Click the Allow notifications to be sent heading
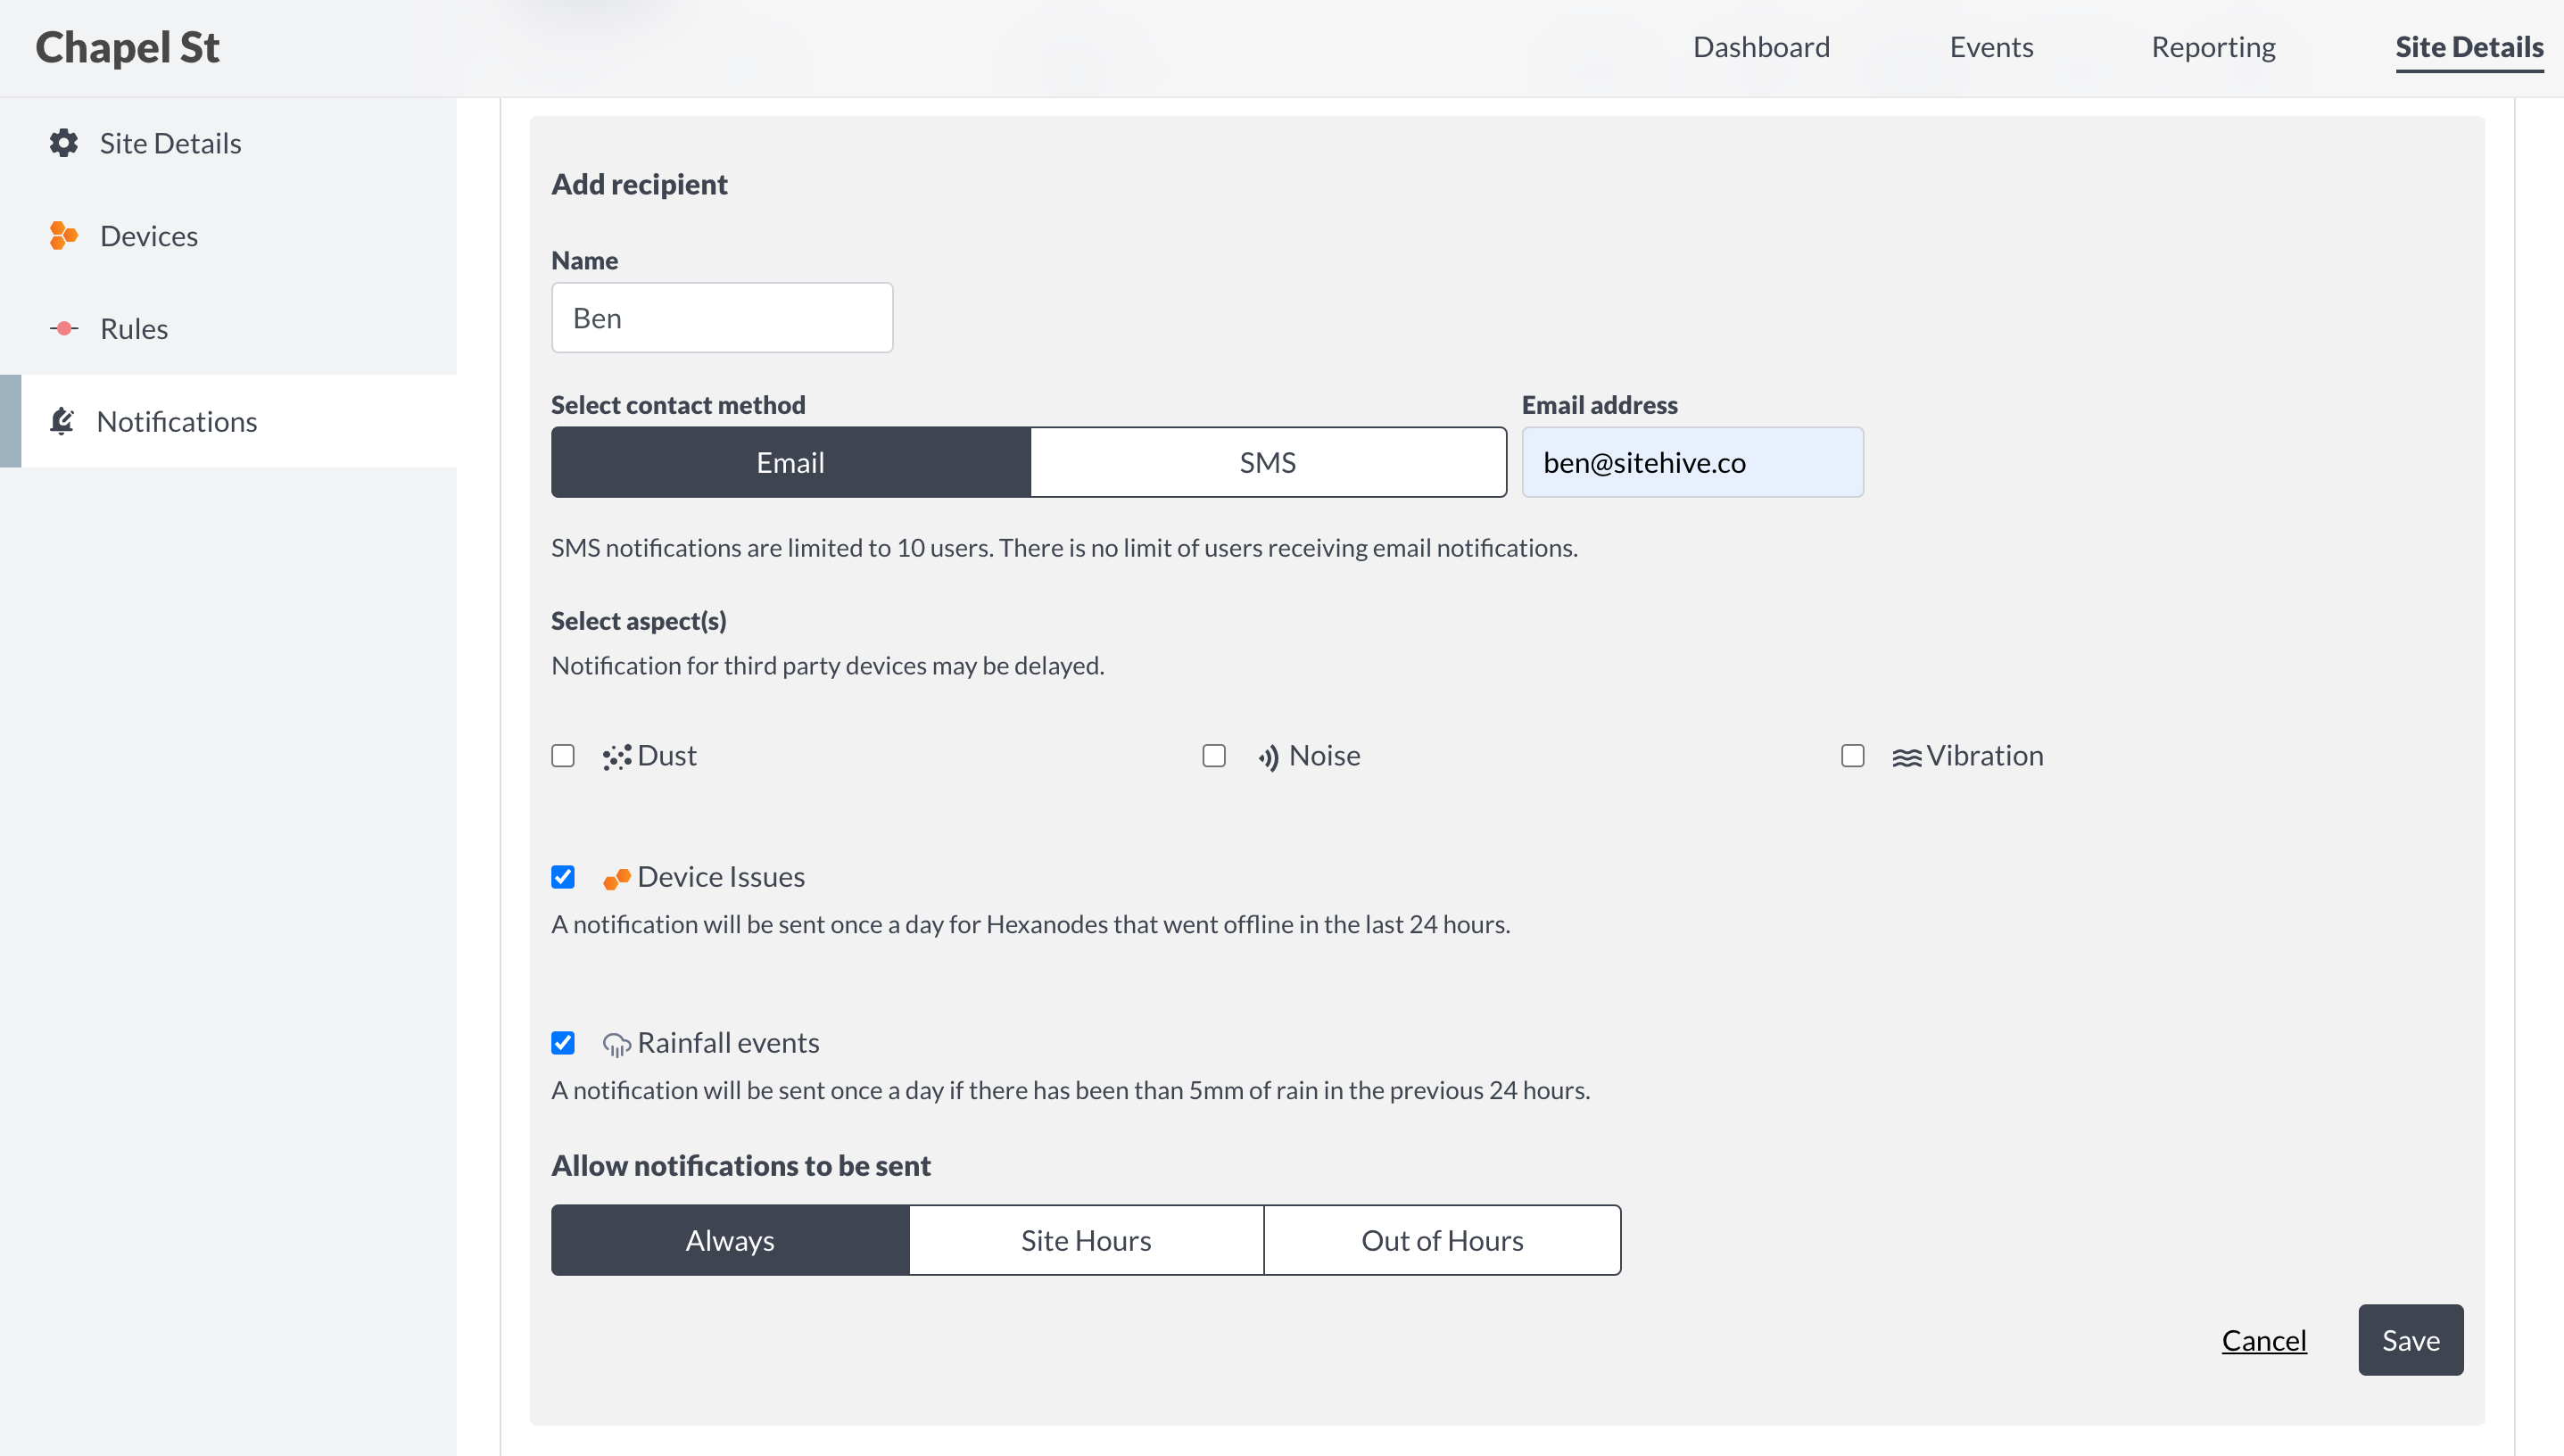The image size is (2564, 1456). pos(740,1165)
